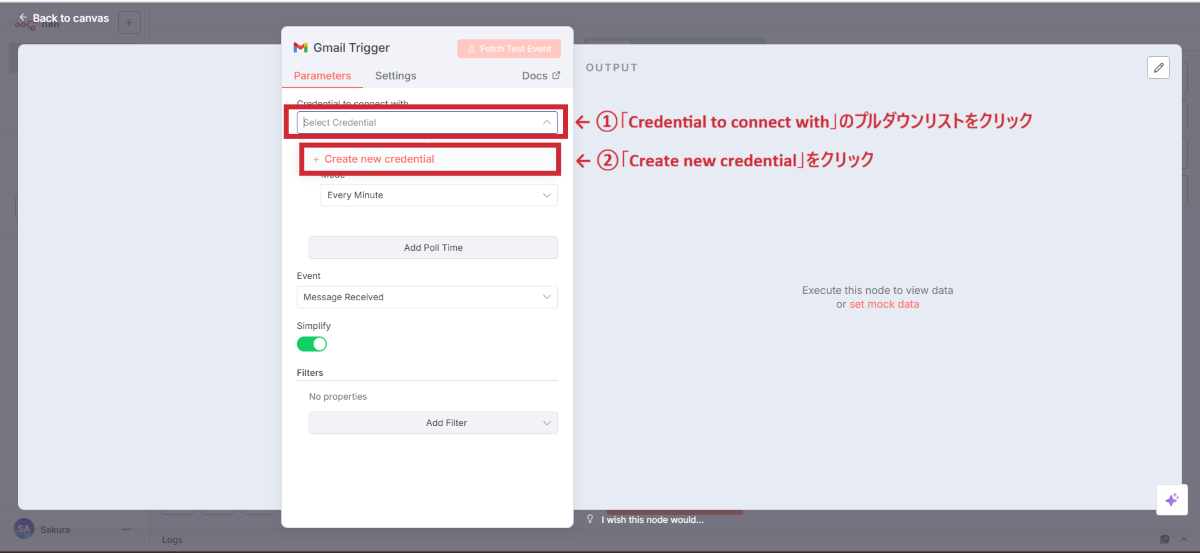Open the Select Credential dropdown
Screen dimensions: 1200x553
427,122
